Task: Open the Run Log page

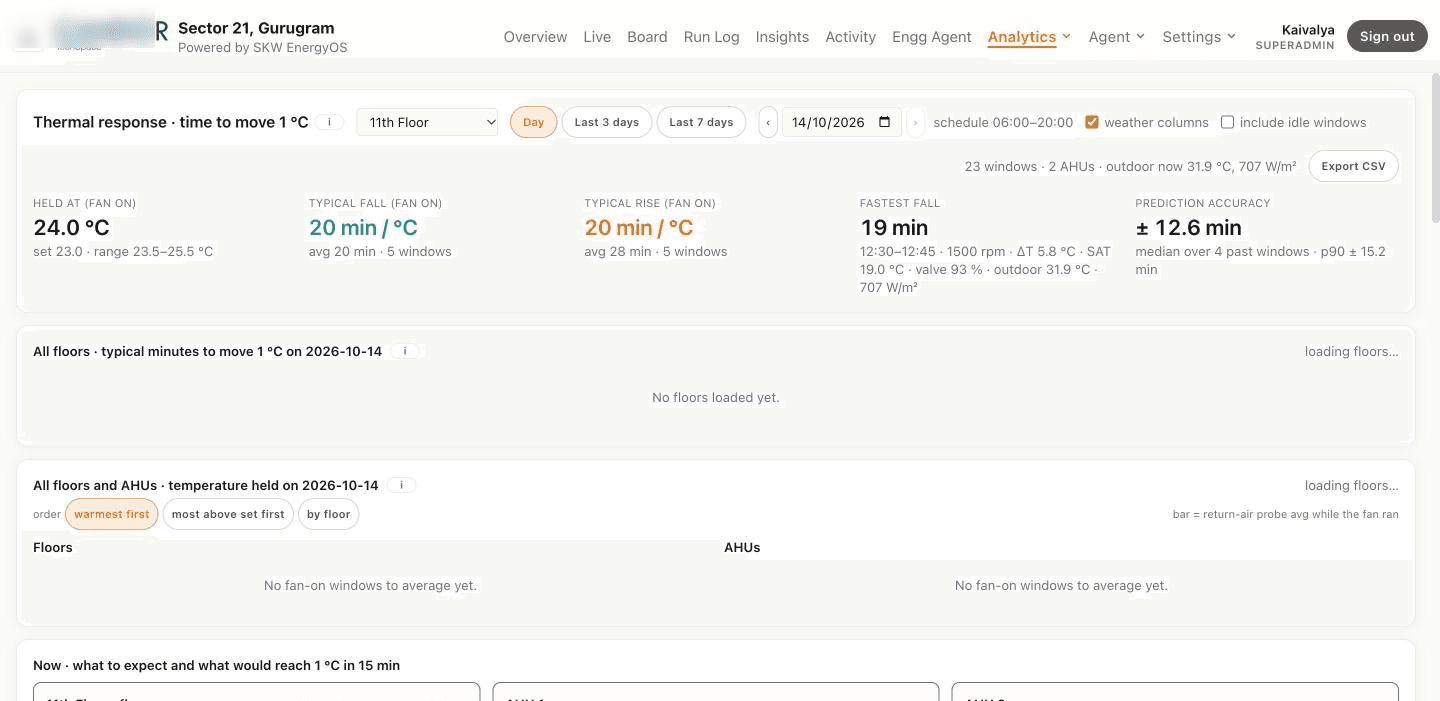Action: click(x=711, y=37)
